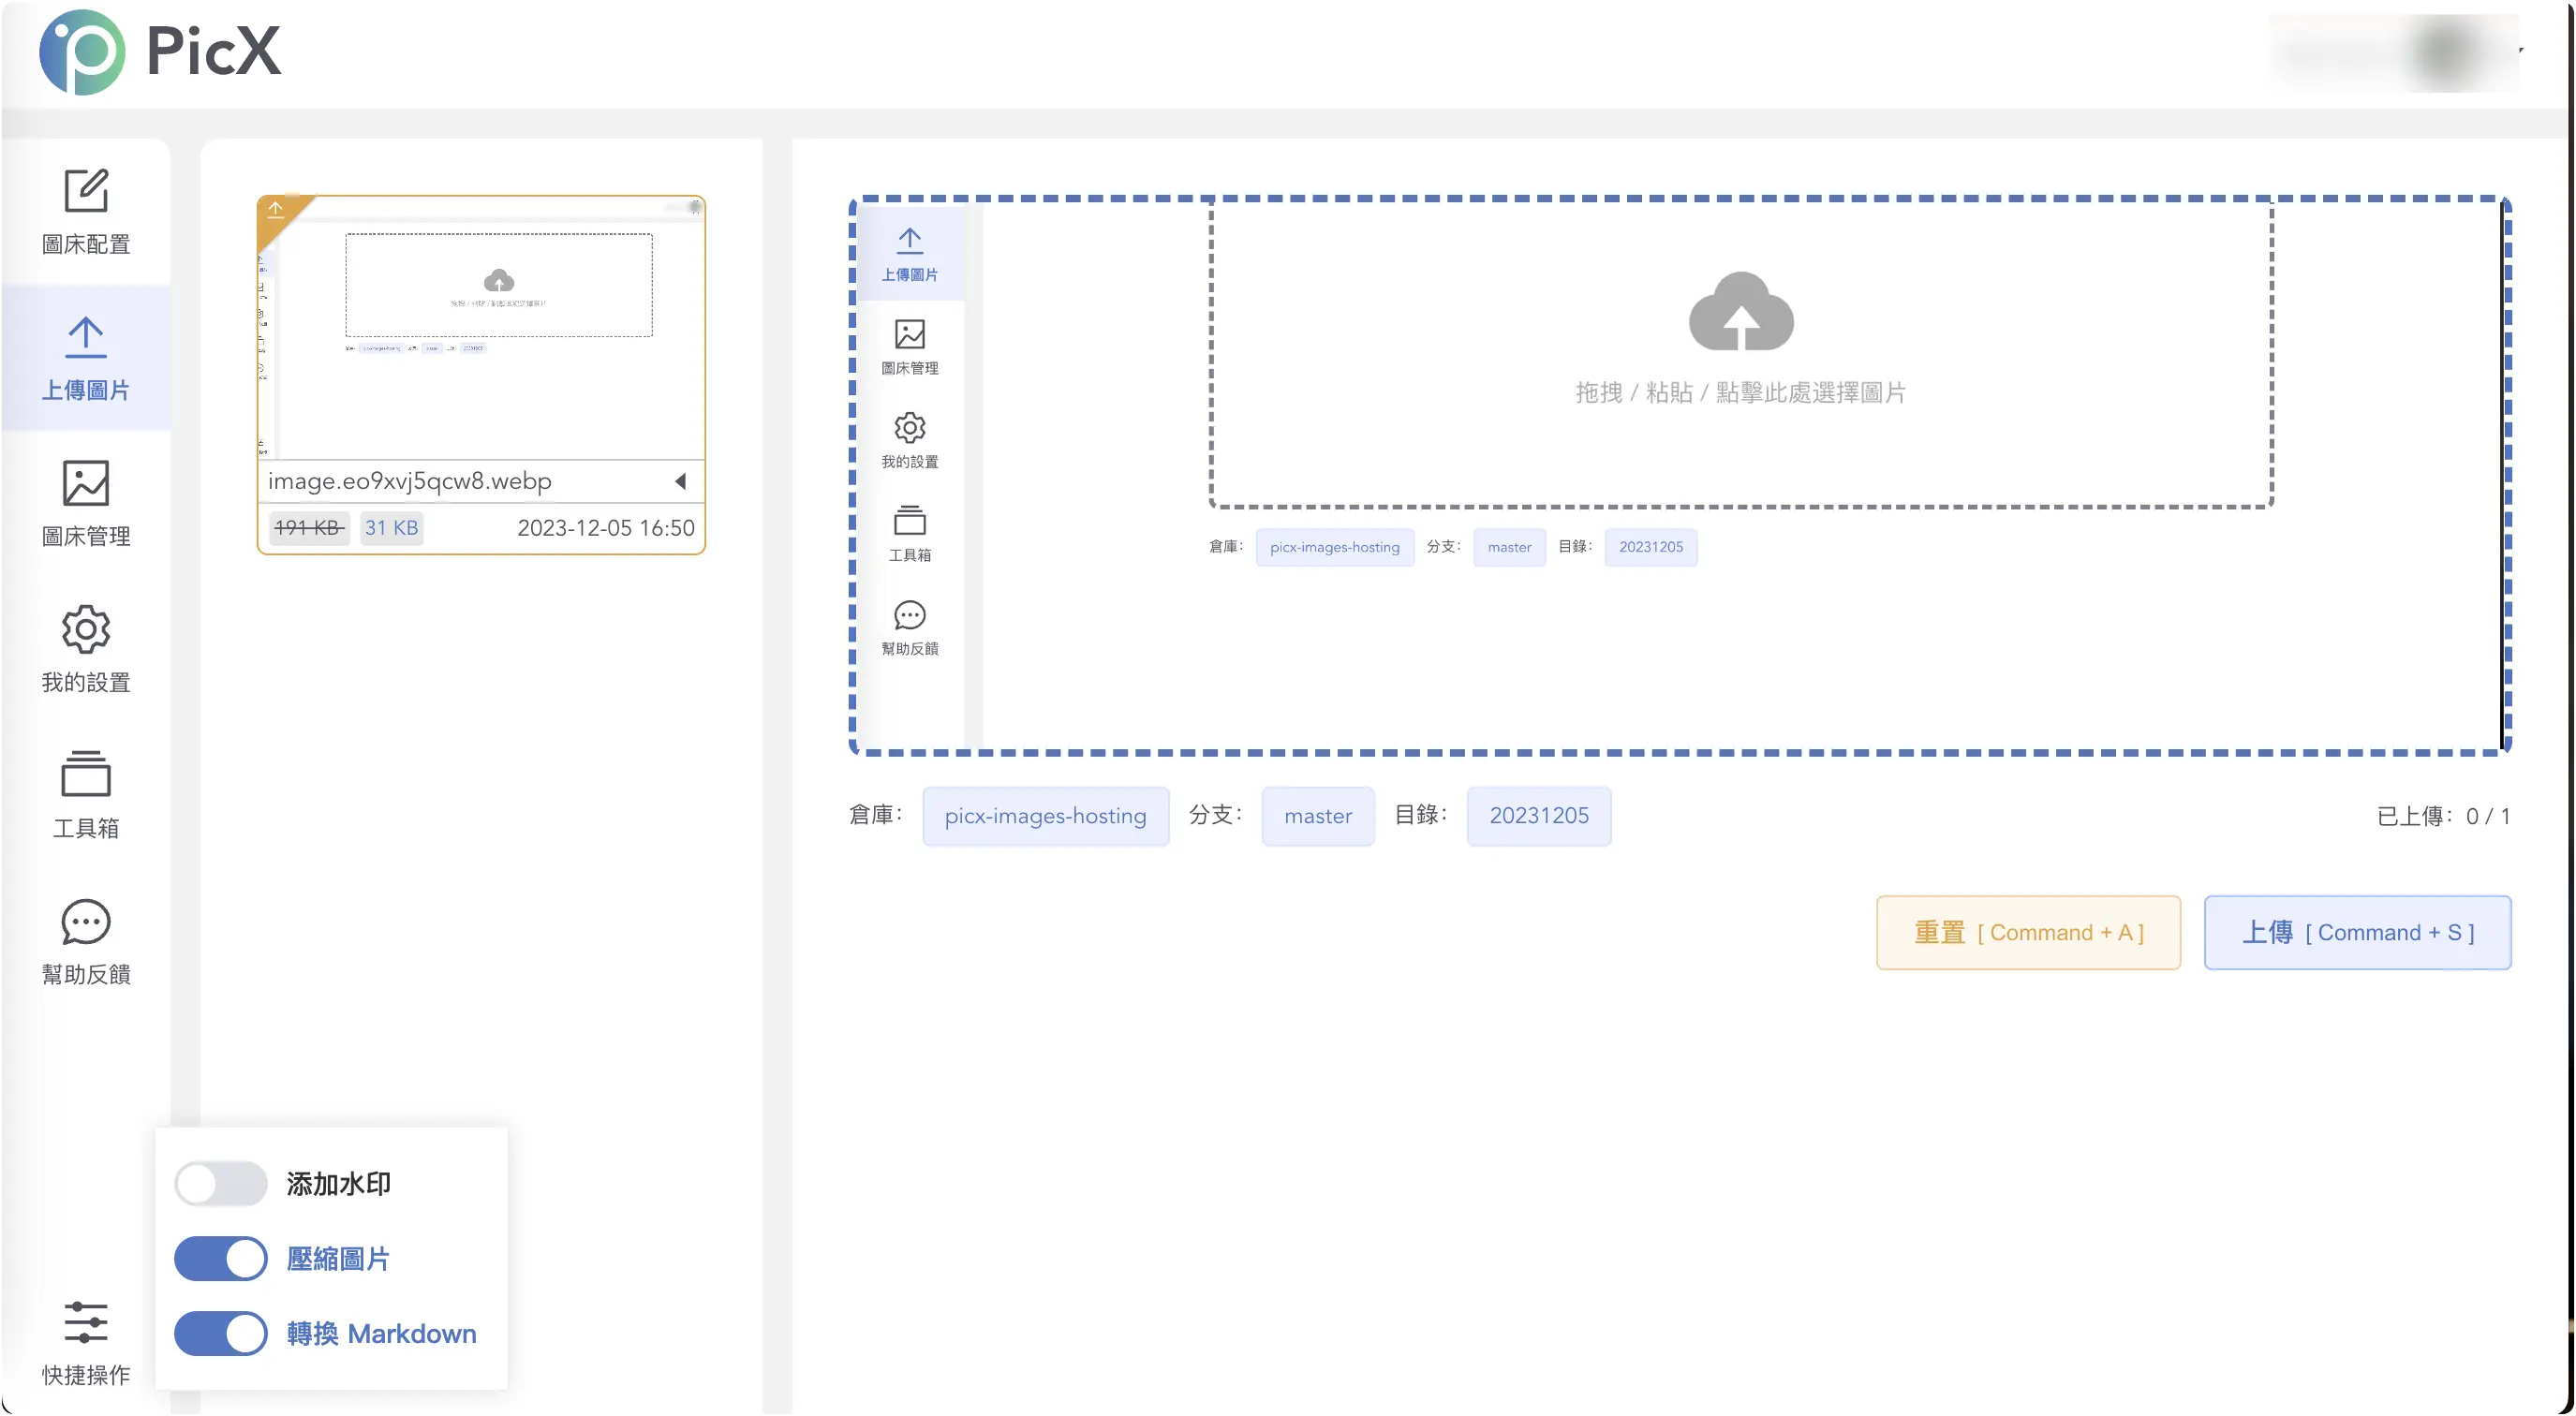Click the image.eo9xvj5qcw8.webp thumbnail preview
The image size is (2576, 1416).
[x=481, y=328]
